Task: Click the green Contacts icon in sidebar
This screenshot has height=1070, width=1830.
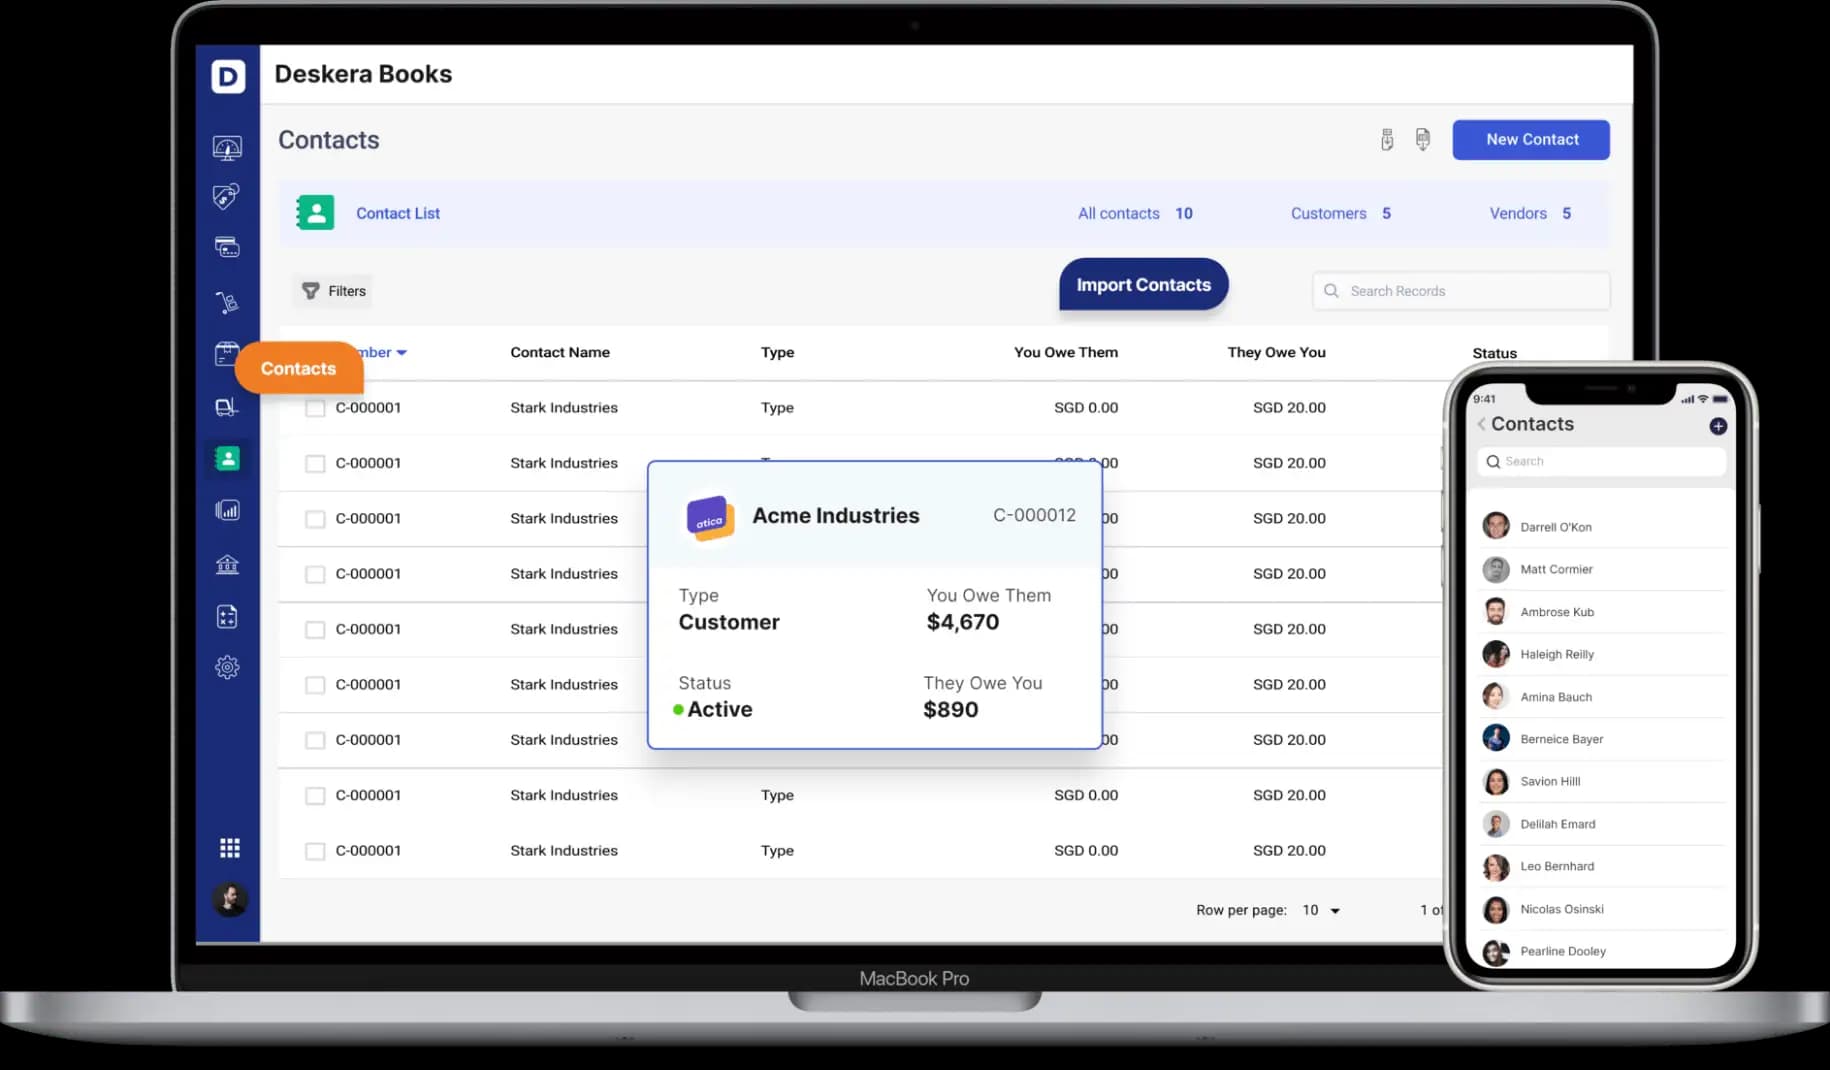Action: 227,458
